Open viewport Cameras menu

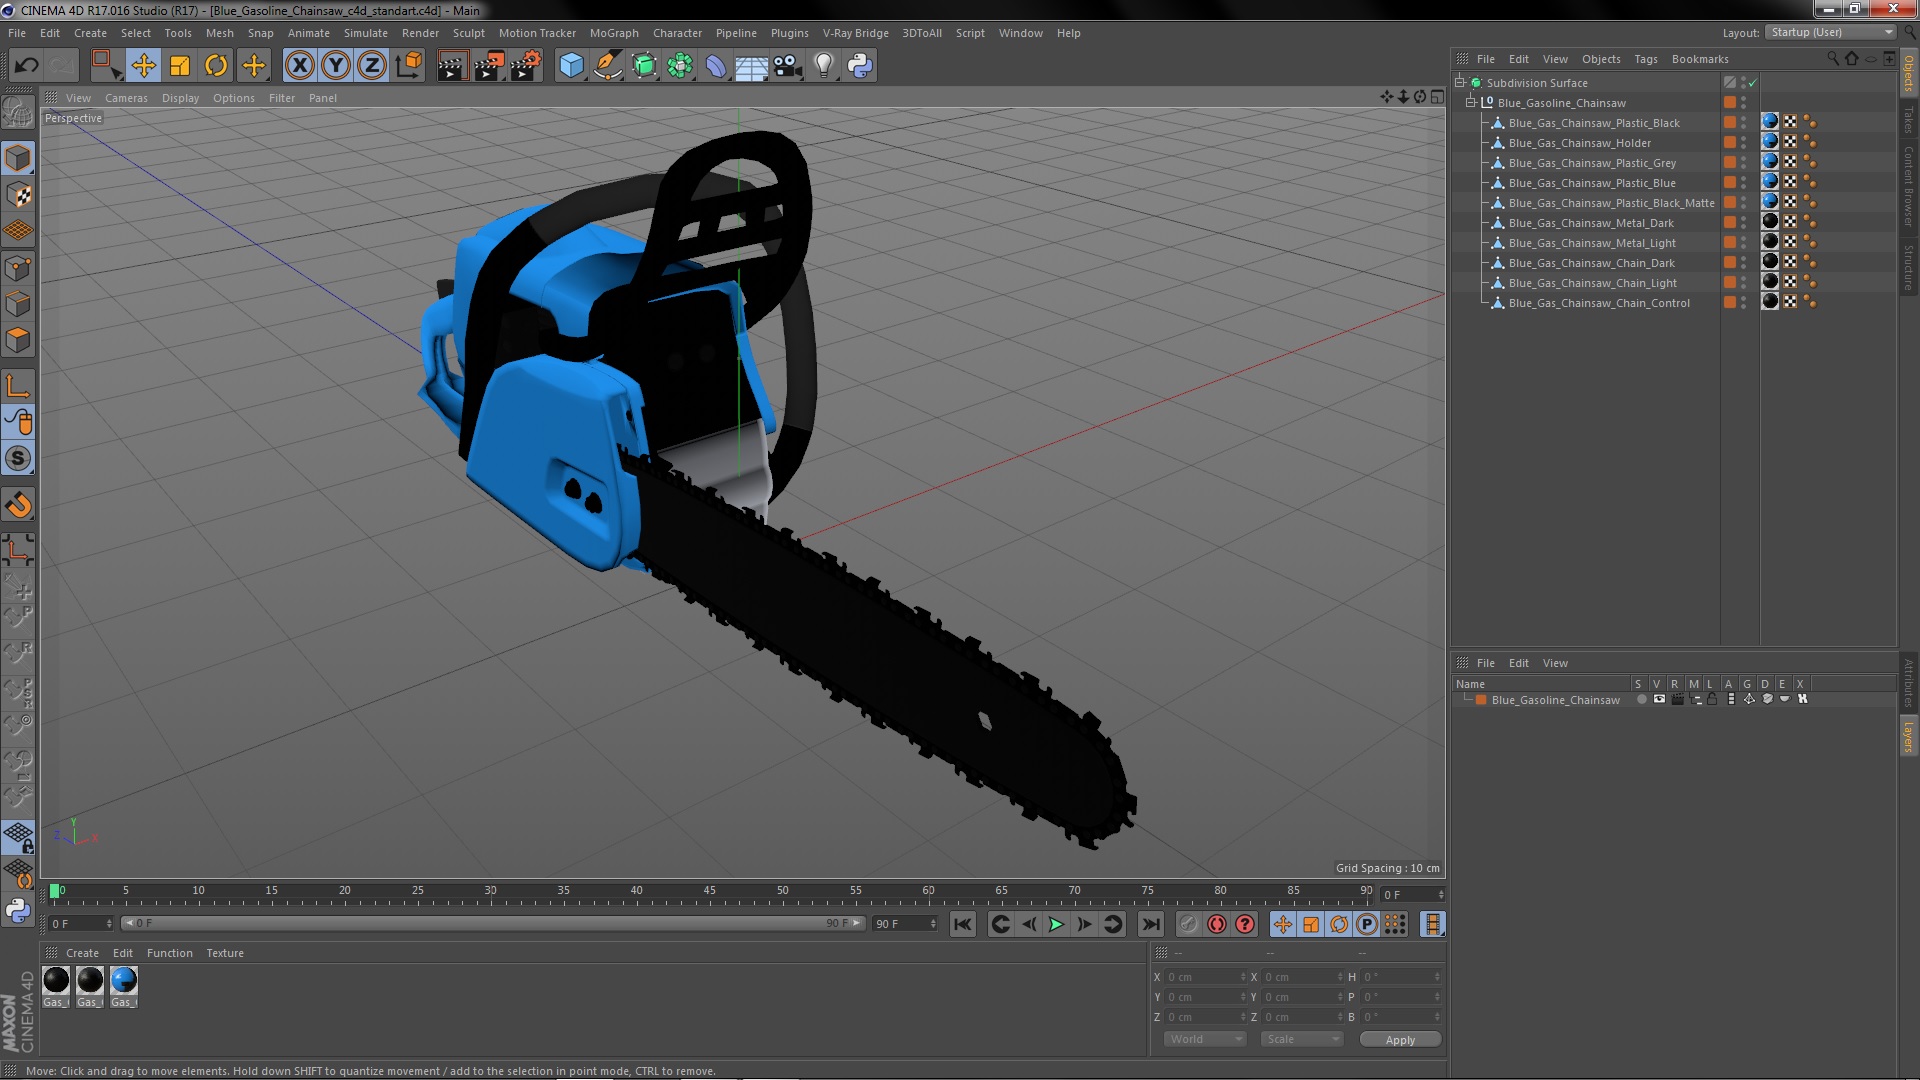126,98
